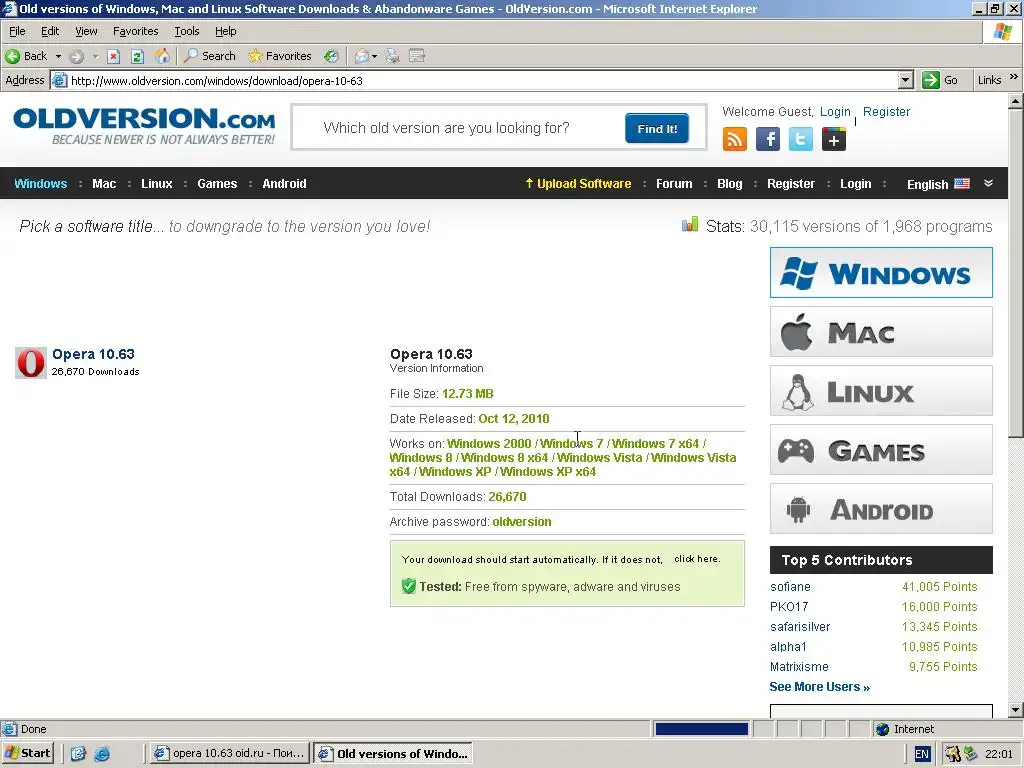Open the Tools menu
Screen dimensions: 1024x768
tap(187, 31)
